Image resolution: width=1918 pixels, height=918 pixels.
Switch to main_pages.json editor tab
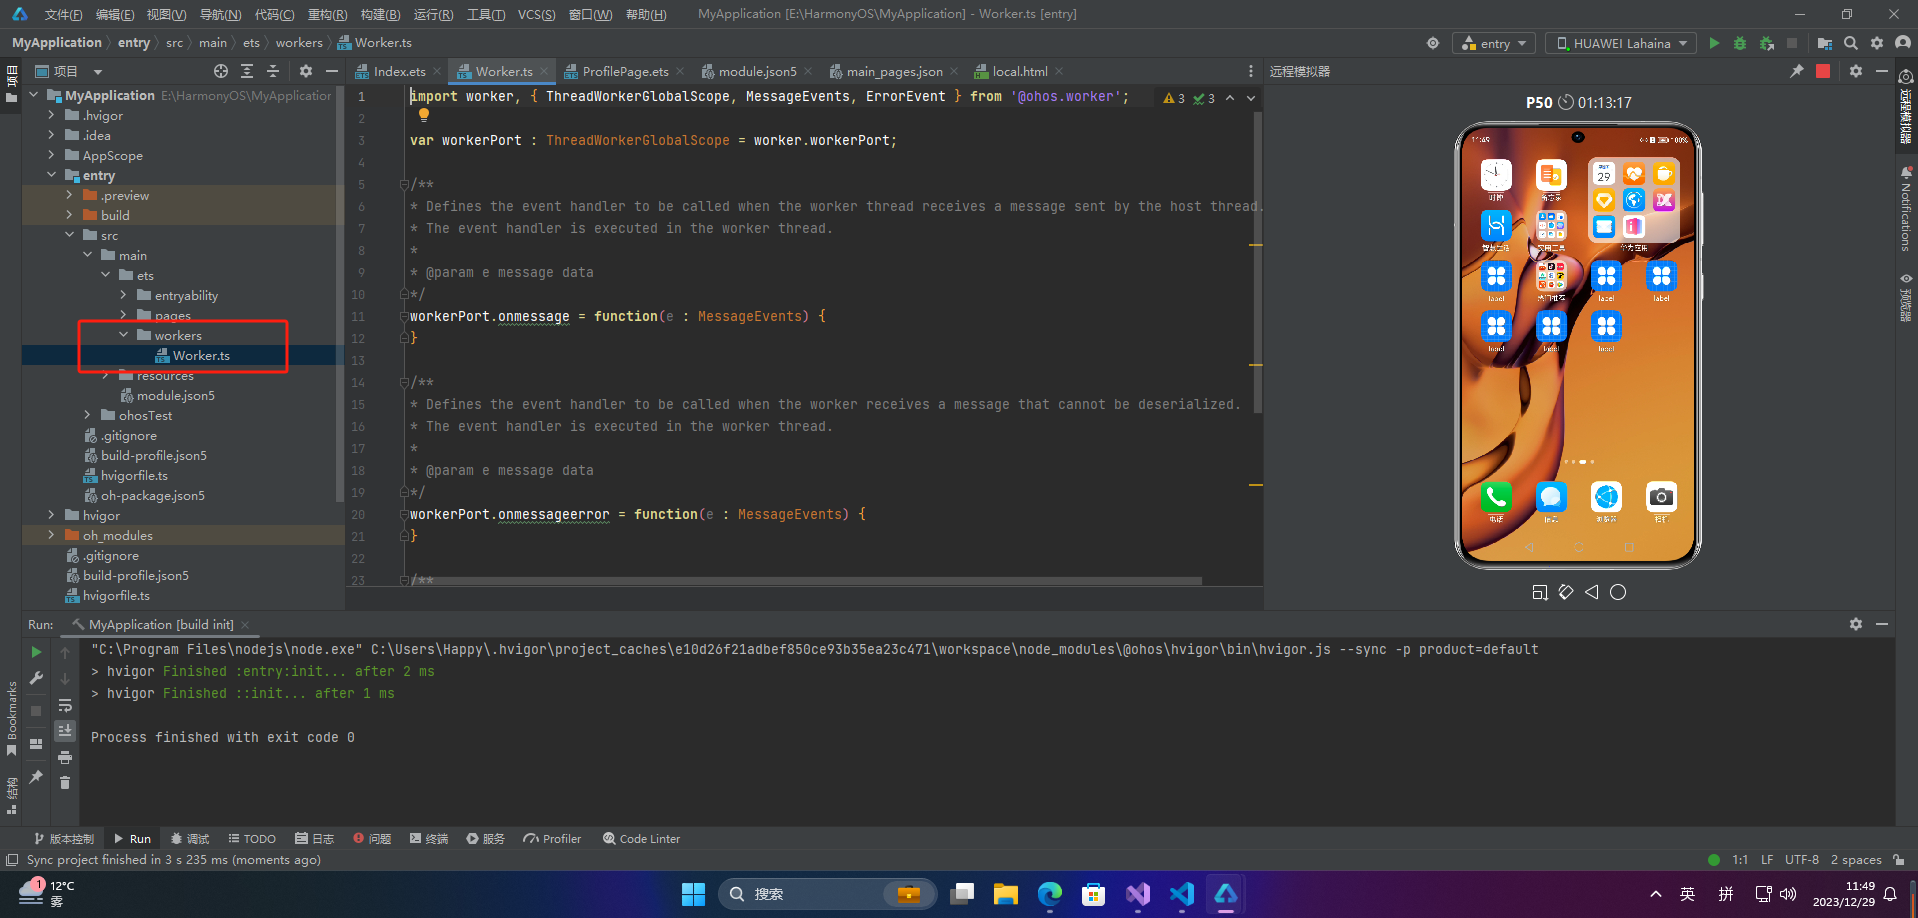pyautogui.click(x=894, y=71)
